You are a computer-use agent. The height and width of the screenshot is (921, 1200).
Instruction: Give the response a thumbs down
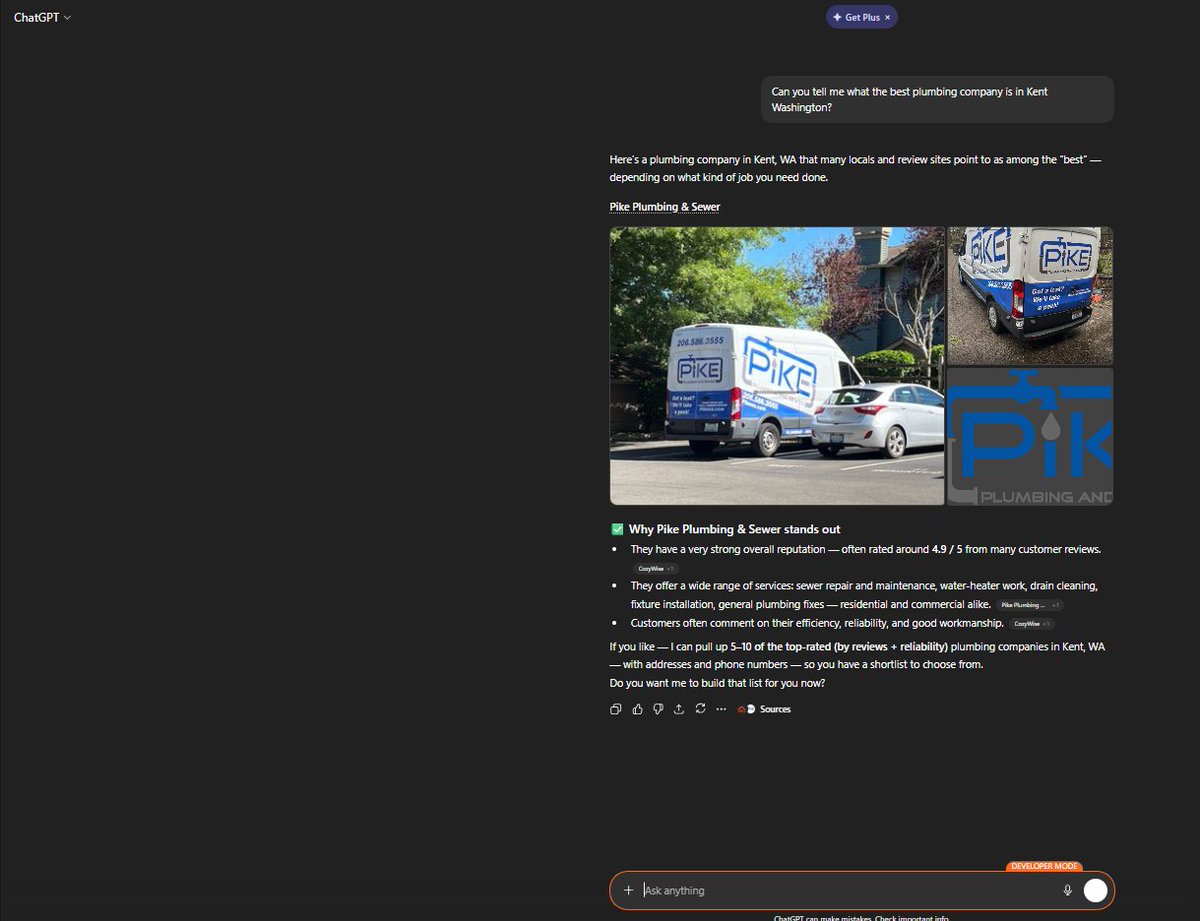coord(658,709)
